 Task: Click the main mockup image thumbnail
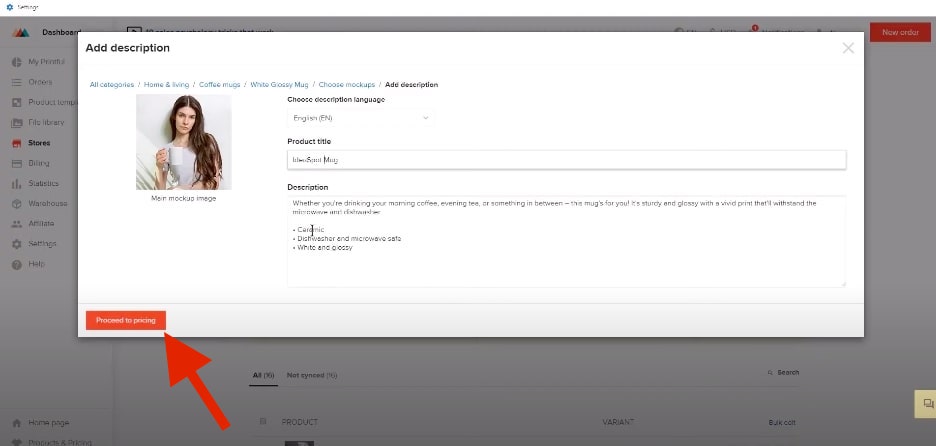[x=183, y=142]
